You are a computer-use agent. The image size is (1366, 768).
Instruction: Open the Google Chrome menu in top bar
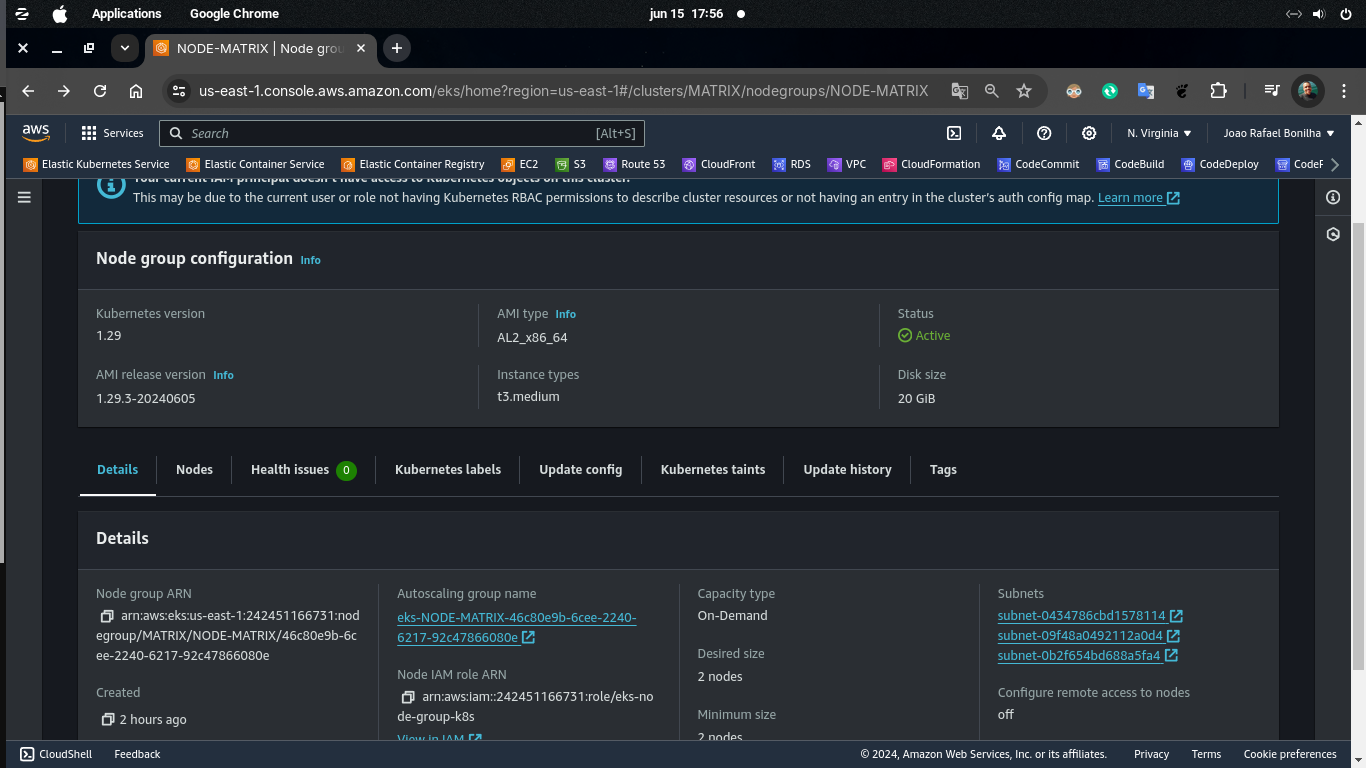coord(234,14)
